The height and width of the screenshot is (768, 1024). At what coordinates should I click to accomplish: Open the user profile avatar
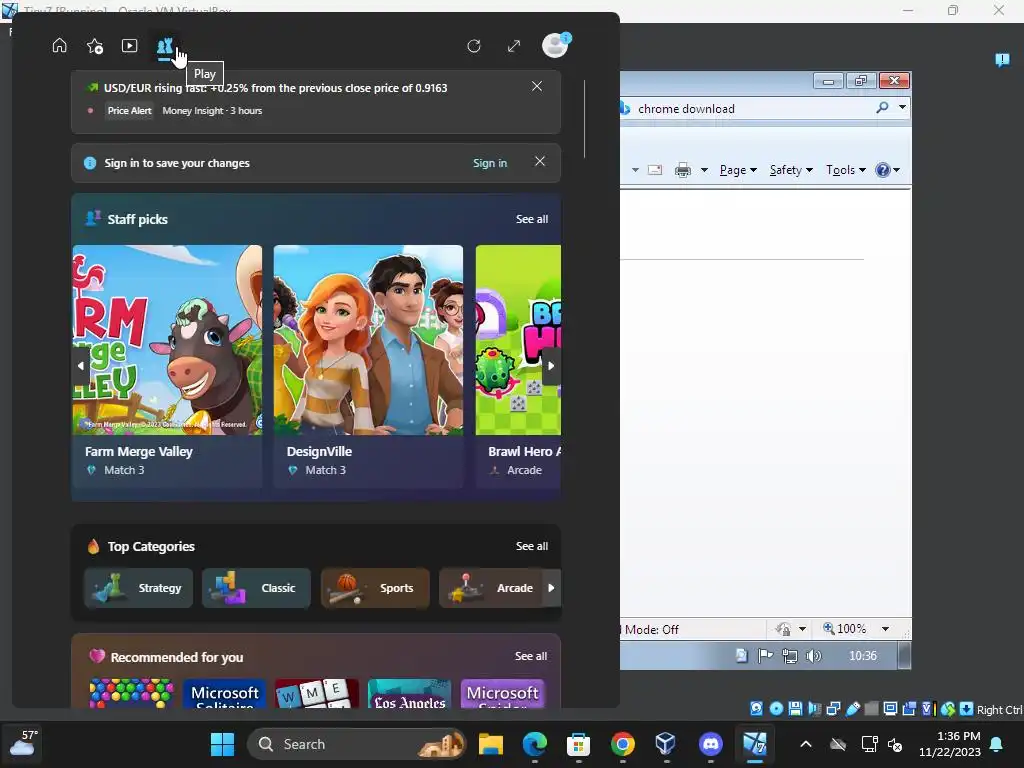pos(555,46)
